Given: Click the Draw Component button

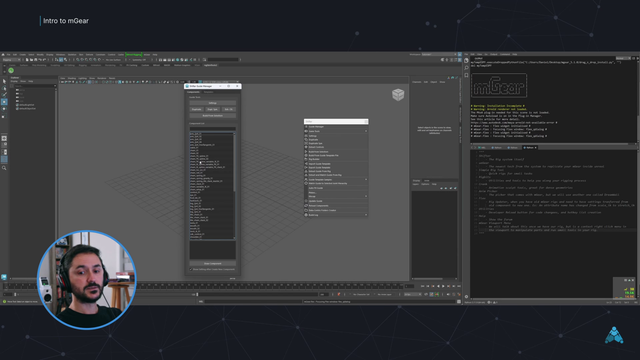Looking at the screenshot, I should click(x=213, y=263).
